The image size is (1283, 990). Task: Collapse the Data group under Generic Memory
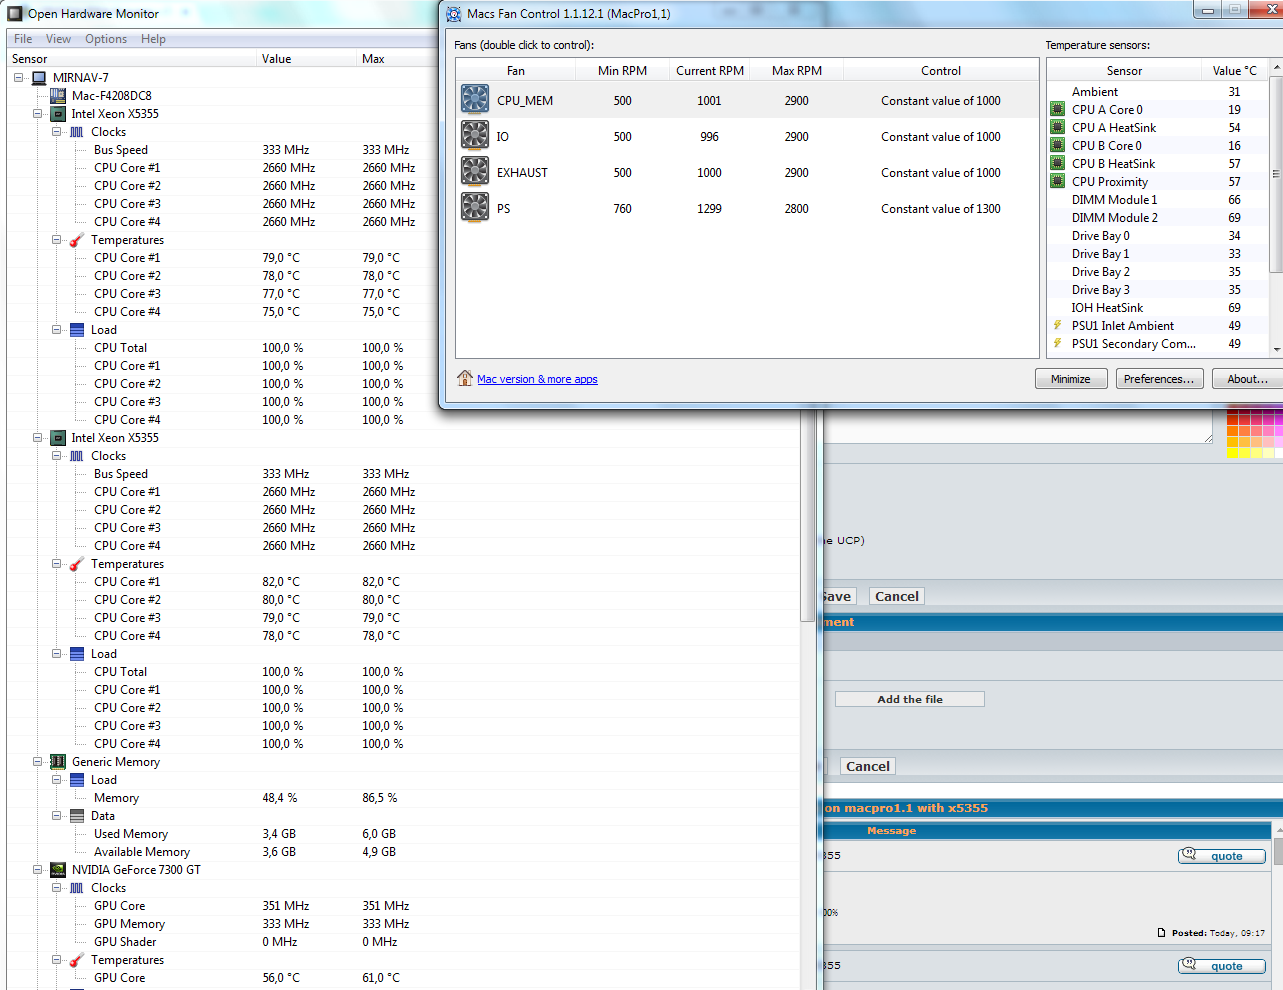point(57,816)
